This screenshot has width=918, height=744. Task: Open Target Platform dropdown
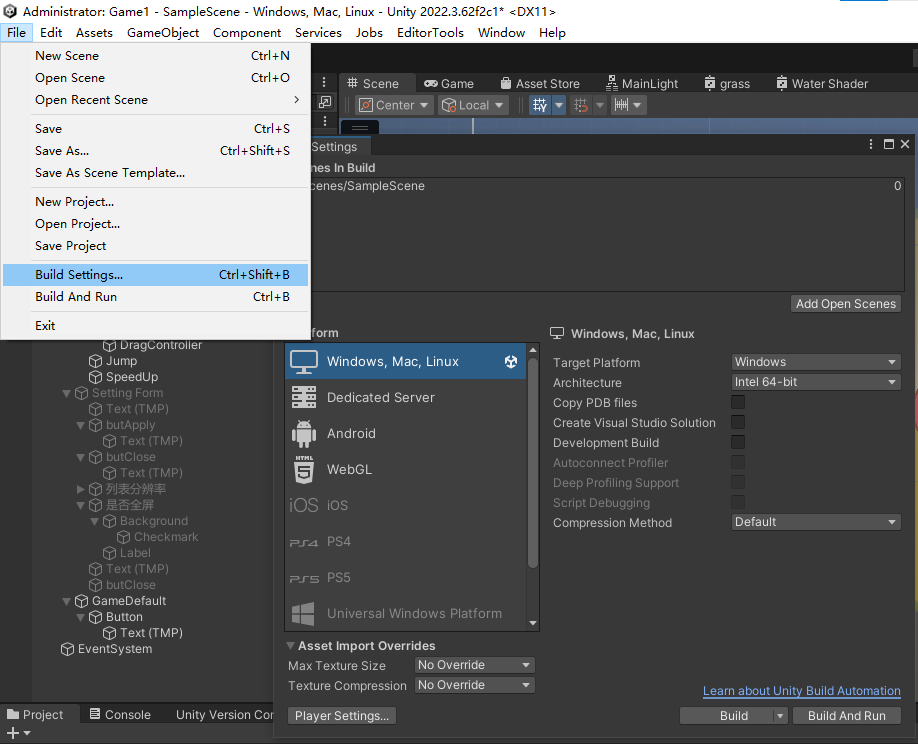point(816,362)
